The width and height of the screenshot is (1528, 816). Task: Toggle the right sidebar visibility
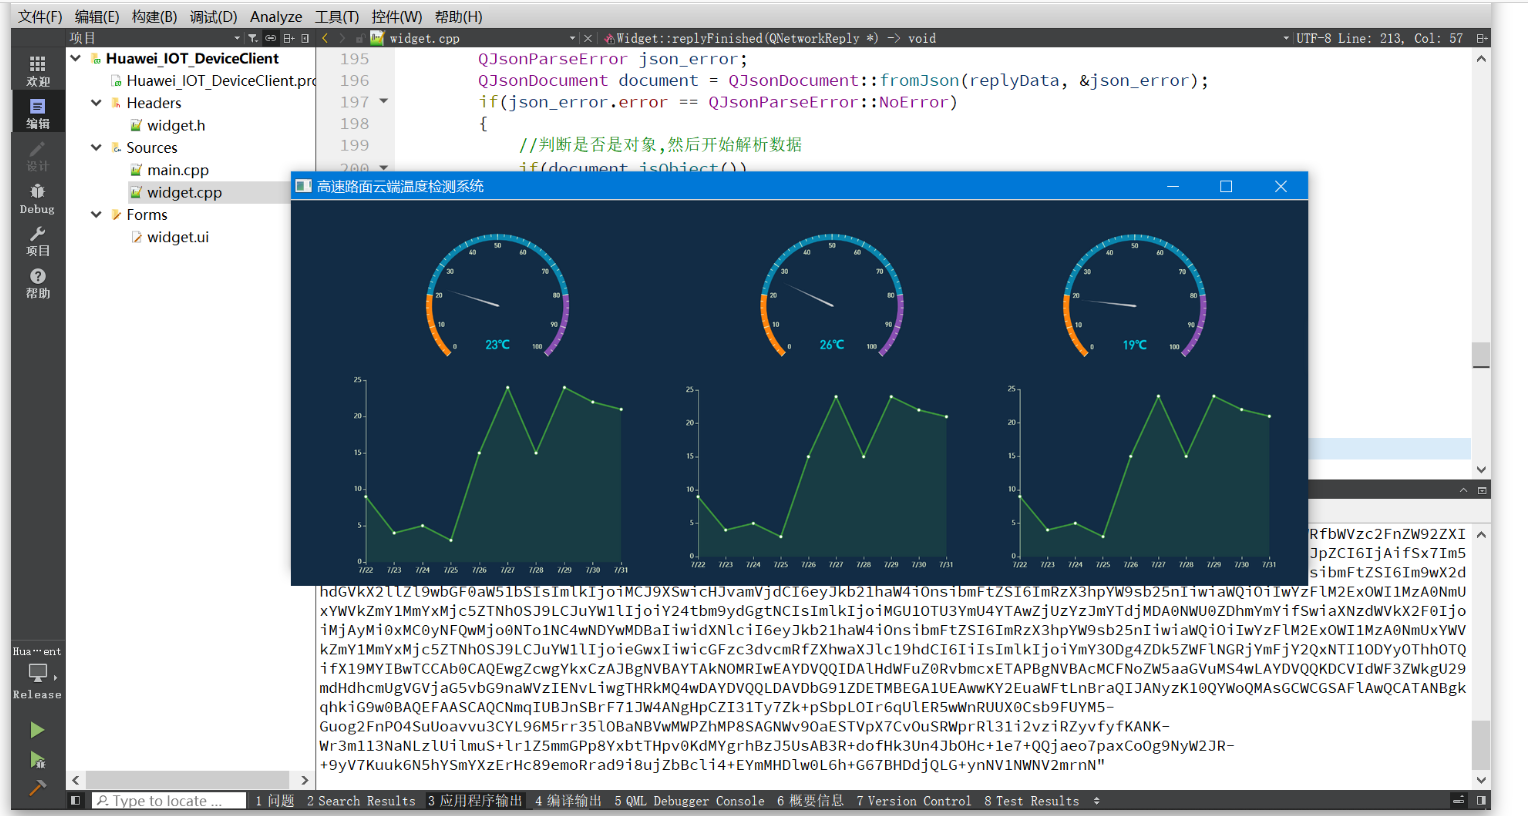(x=1482, y=801)
